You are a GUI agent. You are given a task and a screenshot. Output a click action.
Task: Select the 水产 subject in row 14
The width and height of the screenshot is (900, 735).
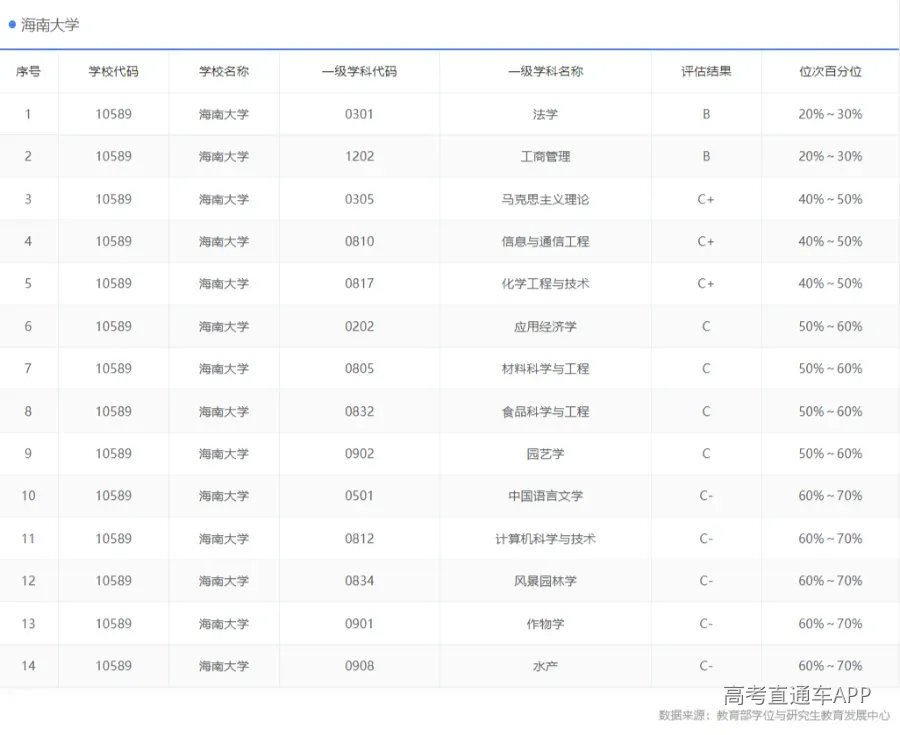pos(543,665)
